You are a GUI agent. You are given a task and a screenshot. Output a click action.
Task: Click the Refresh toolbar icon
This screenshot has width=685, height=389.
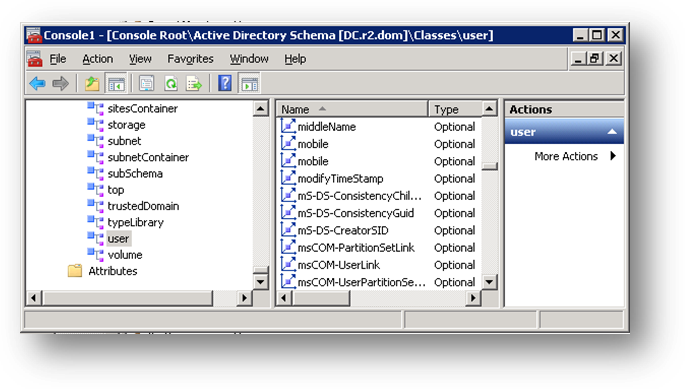click(x=171, y=83)
